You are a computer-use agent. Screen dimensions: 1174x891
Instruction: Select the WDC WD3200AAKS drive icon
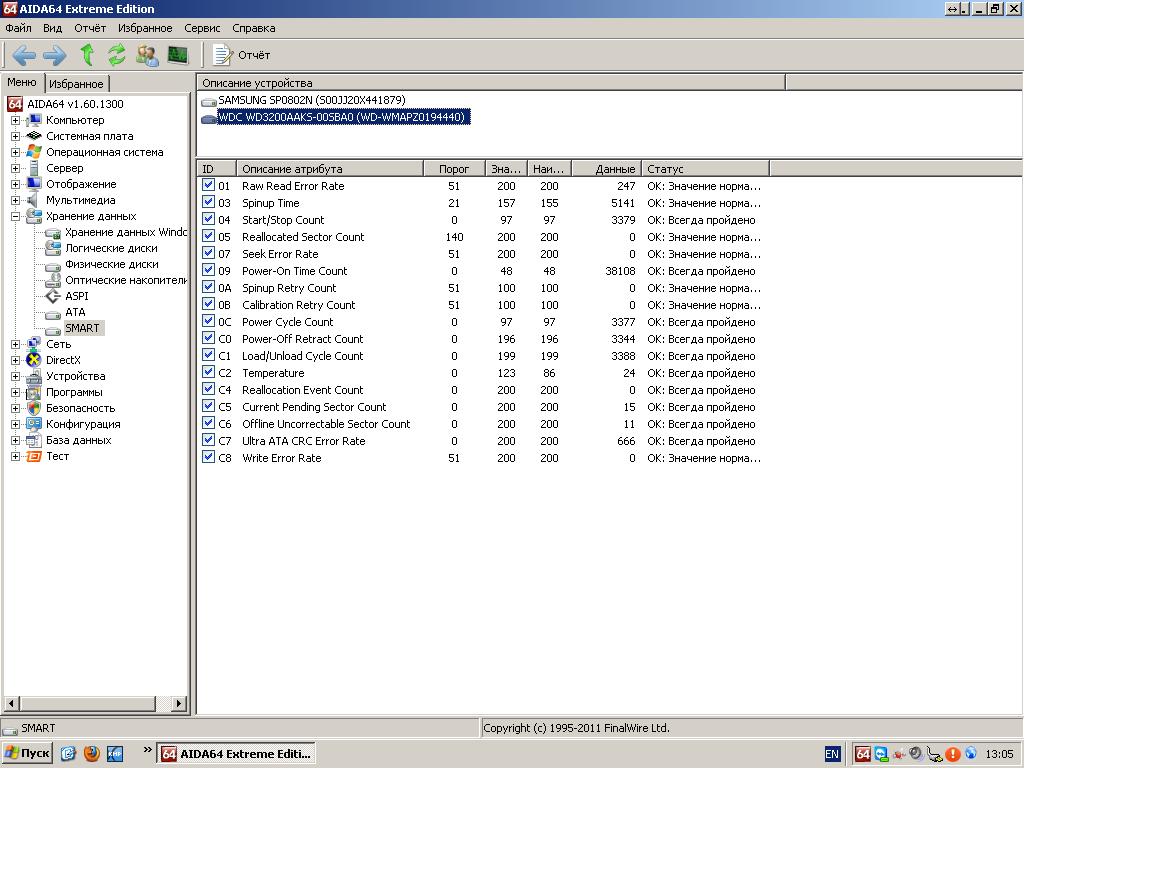209,118
